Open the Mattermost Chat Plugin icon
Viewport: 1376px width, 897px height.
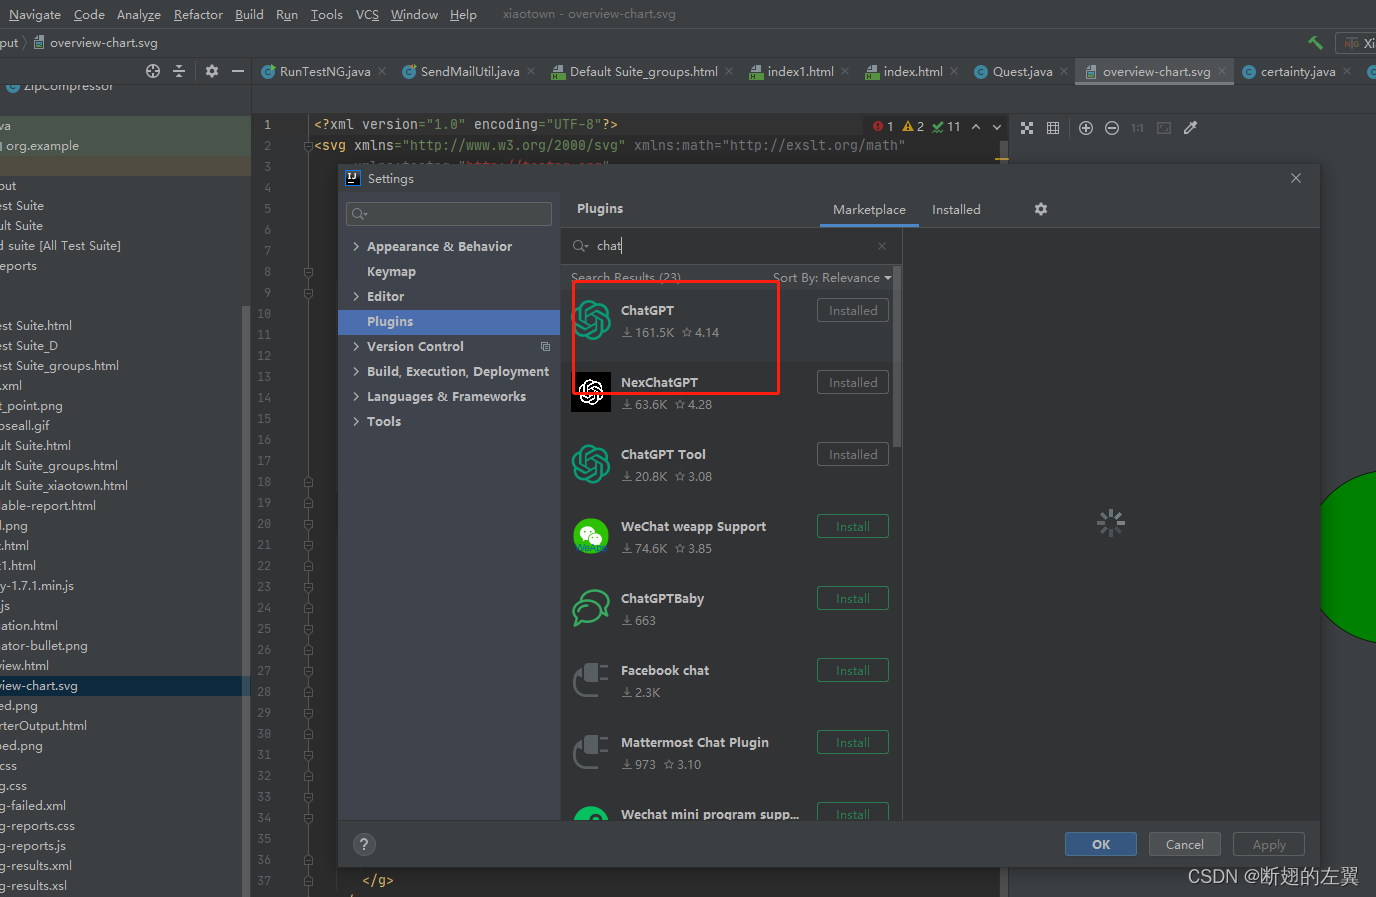pos(591,752)
